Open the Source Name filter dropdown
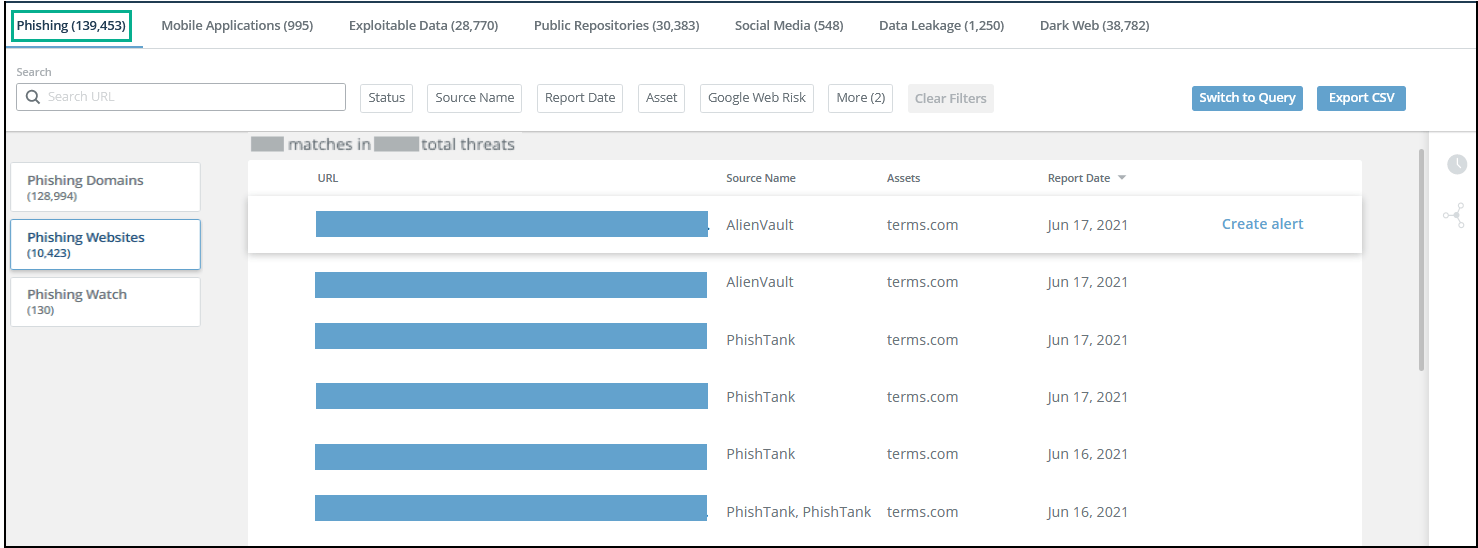Image resolution: width=1478 pixels, height=548 pixels. pyautogui.click(x=474, y=98)
